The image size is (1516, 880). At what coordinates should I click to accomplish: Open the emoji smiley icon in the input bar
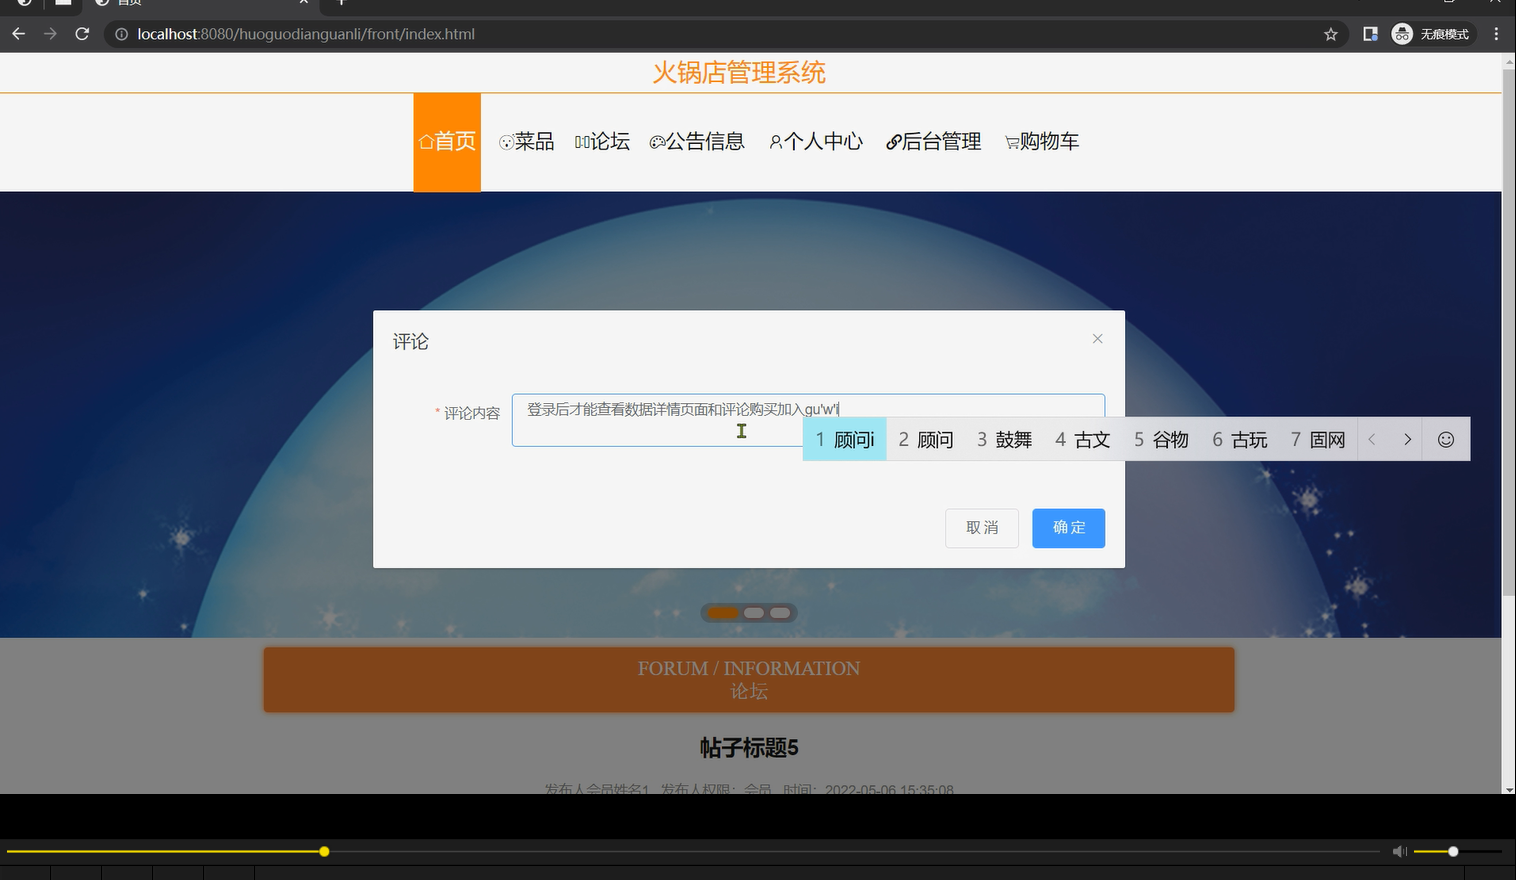coord(1446,438)
